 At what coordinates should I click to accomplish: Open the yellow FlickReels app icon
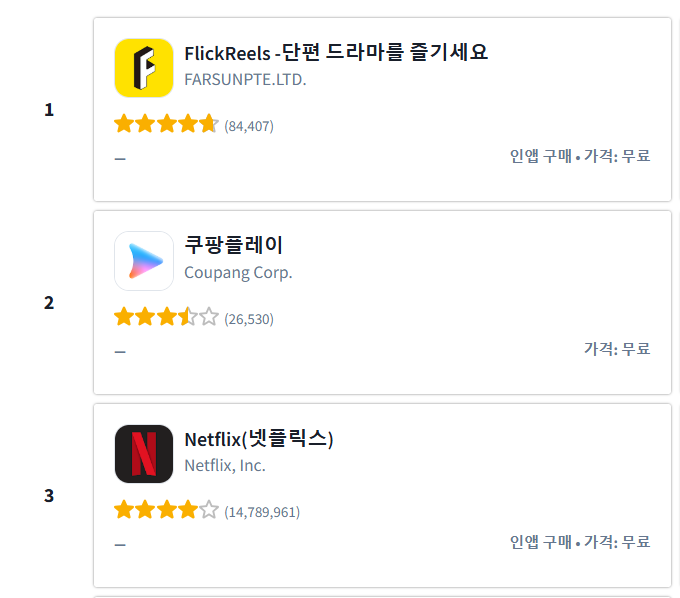coord(144,68)
